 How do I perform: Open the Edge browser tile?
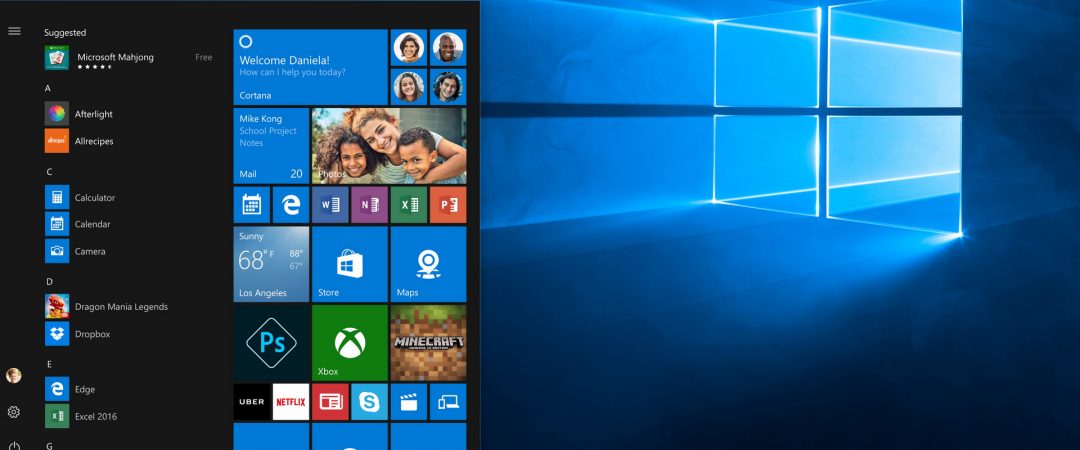tap(291, 205)
